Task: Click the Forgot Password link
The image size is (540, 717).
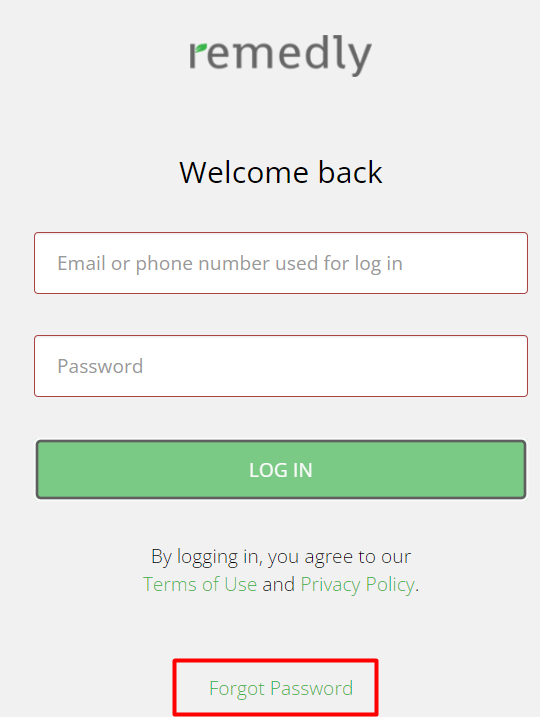Action: 281,688
